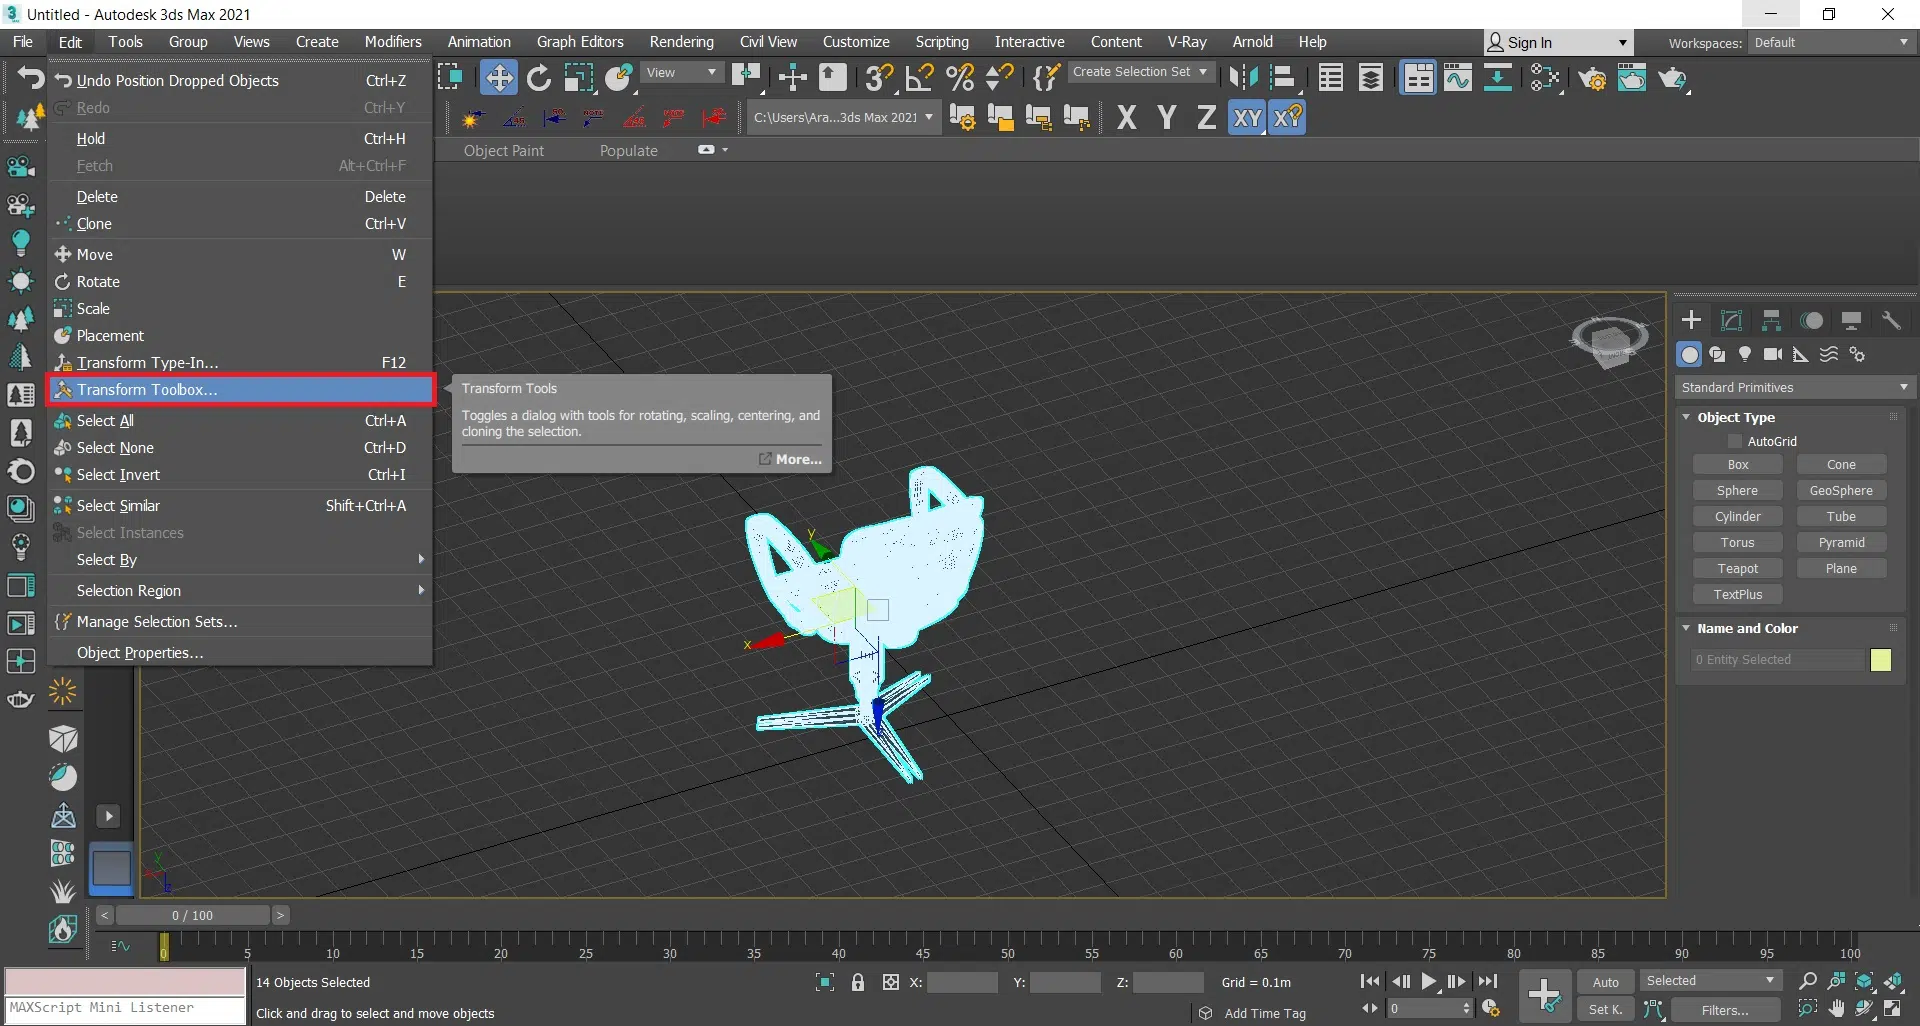
Task: Click the yellow object color swatch
Action: click(1880, 660)
